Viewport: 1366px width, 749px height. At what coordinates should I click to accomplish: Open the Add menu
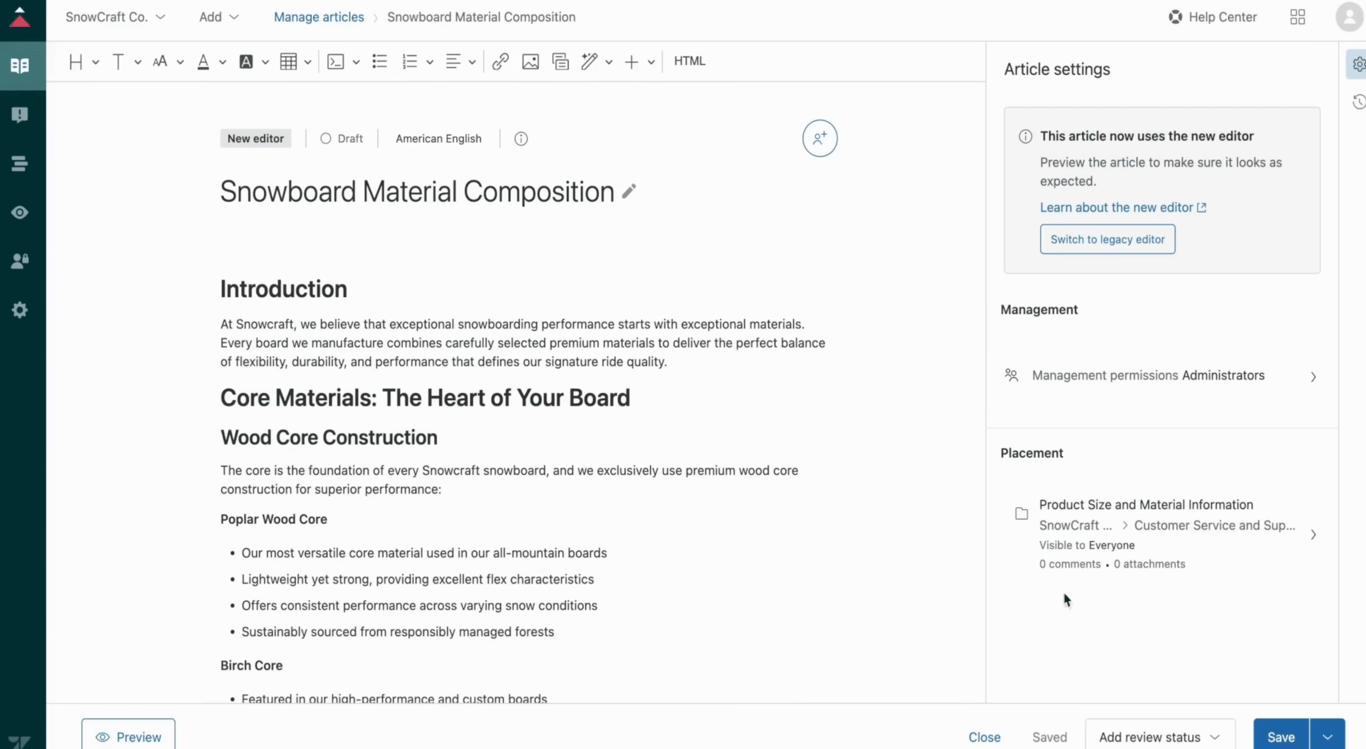219,17
